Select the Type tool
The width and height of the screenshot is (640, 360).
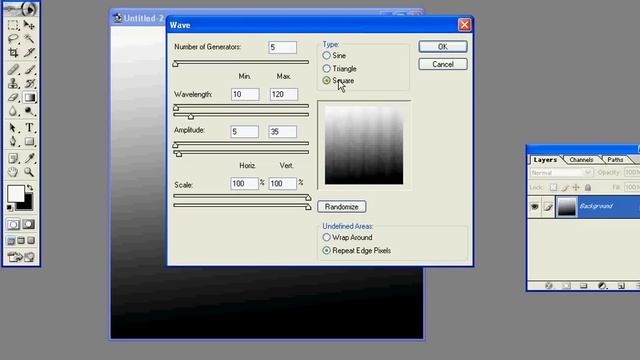point(29,128)
